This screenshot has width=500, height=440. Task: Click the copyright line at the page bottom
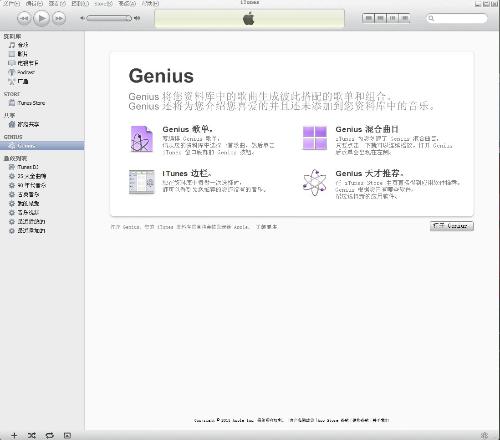click(292, 420)
